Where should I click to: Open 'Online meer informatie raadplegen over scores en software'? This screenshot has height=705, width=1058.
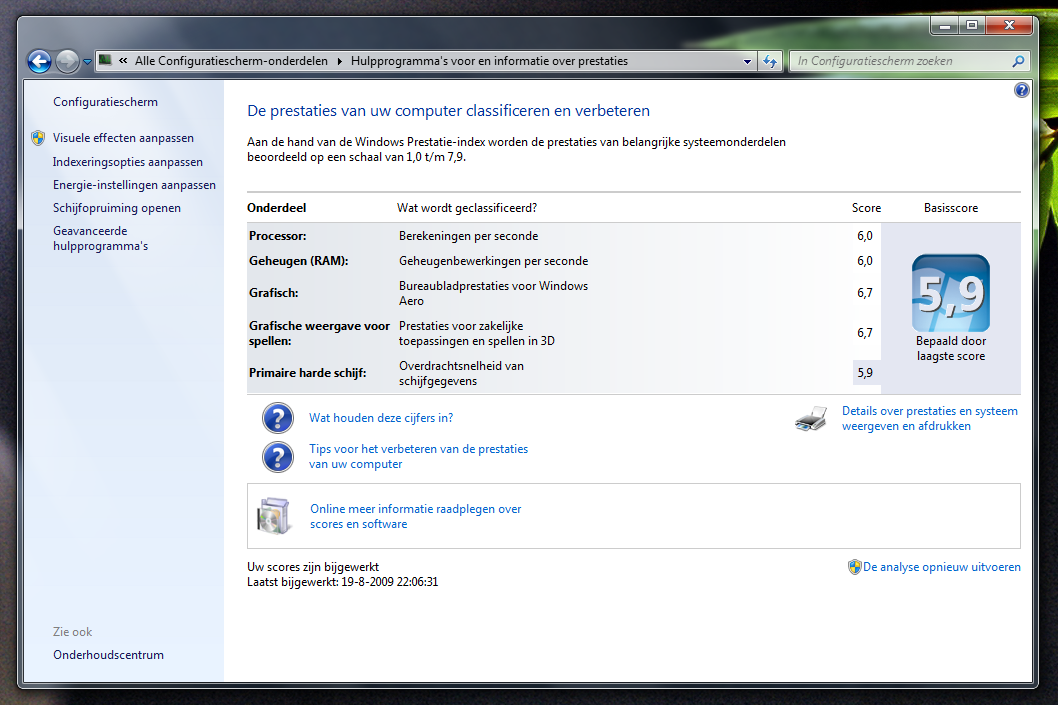pyautogui.click(x=416, y=517)
